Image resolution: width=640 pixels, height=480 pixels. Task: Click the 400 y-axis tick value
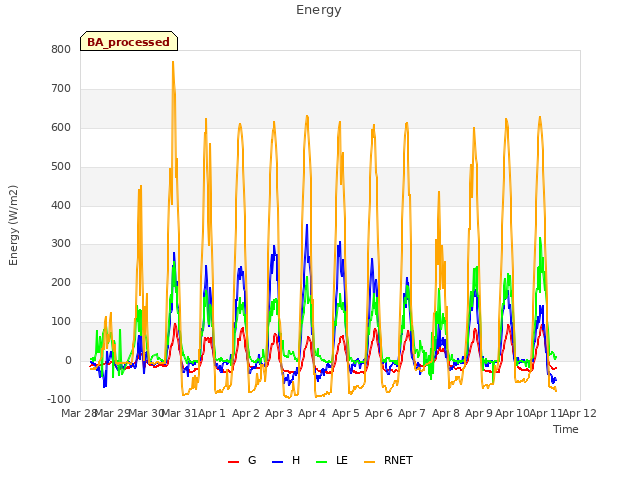61,205
